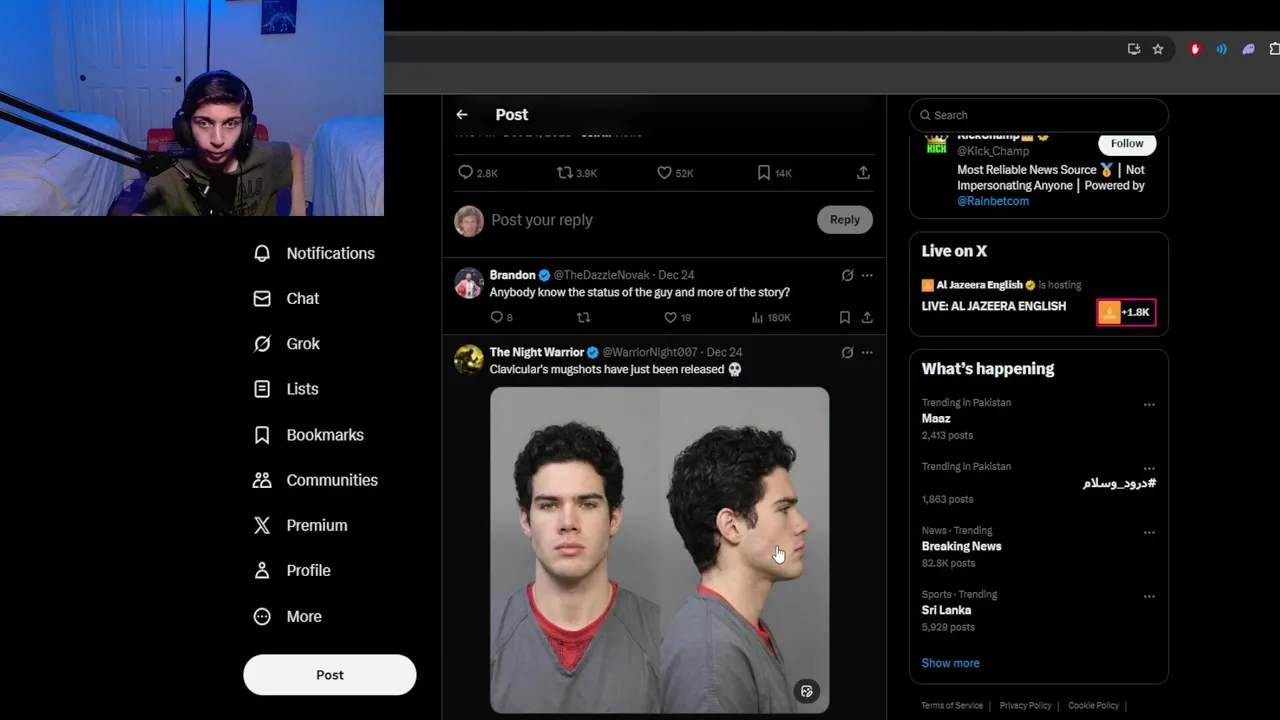This screenshot has width=1280, height=720.
Task: Open options for the Sri Lanka trend
Action: pyautogui.click(x=1149, y=597)
